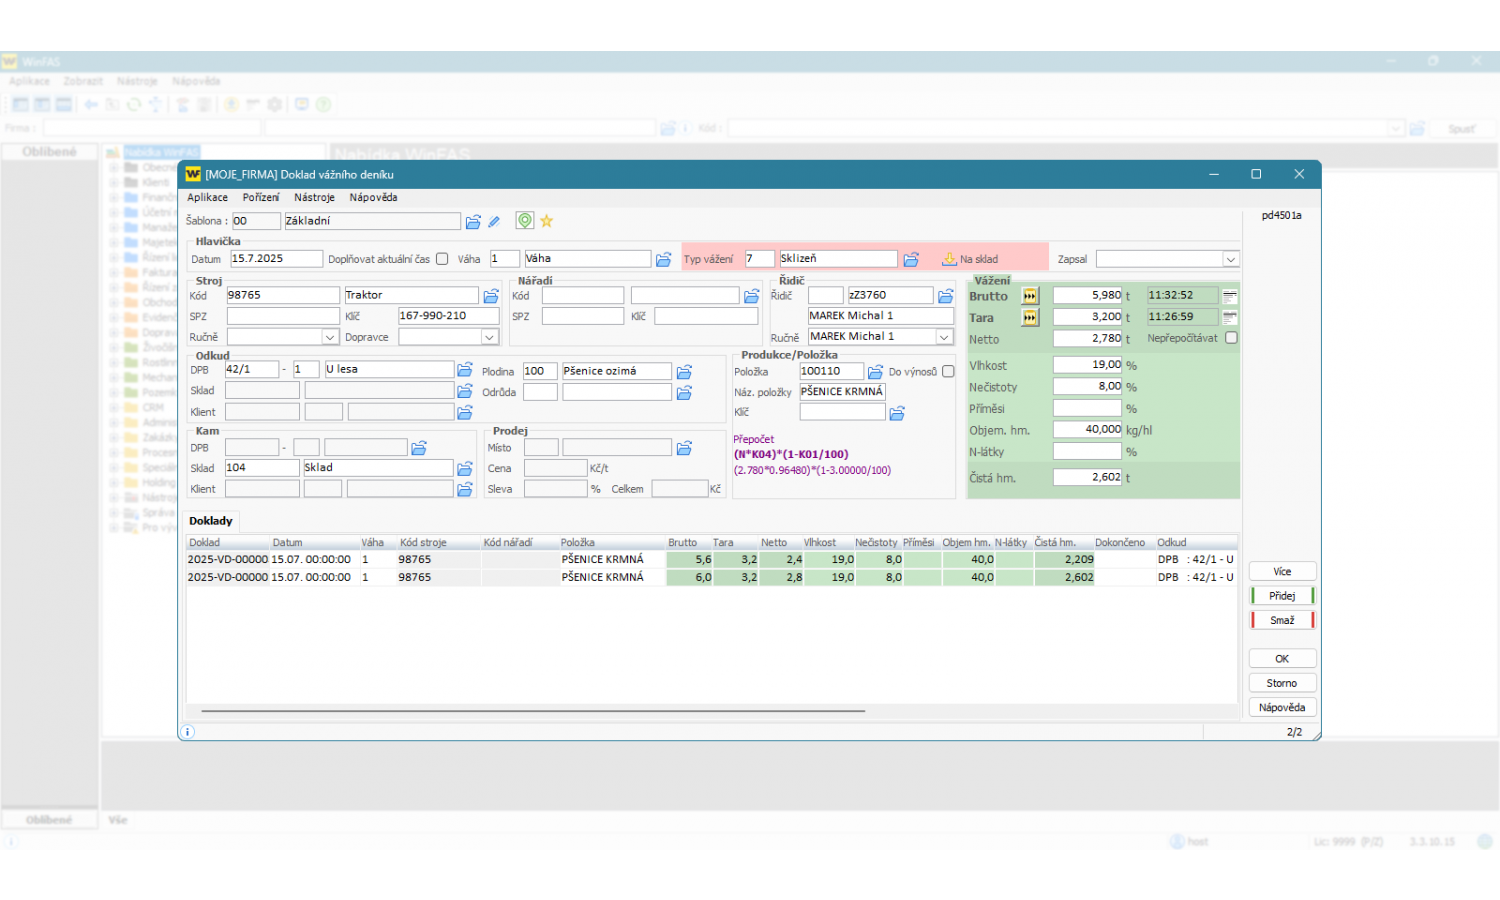Tick the Do výnosů checkbox
This screenshot has width=1500, height=900.
point(948,372)
